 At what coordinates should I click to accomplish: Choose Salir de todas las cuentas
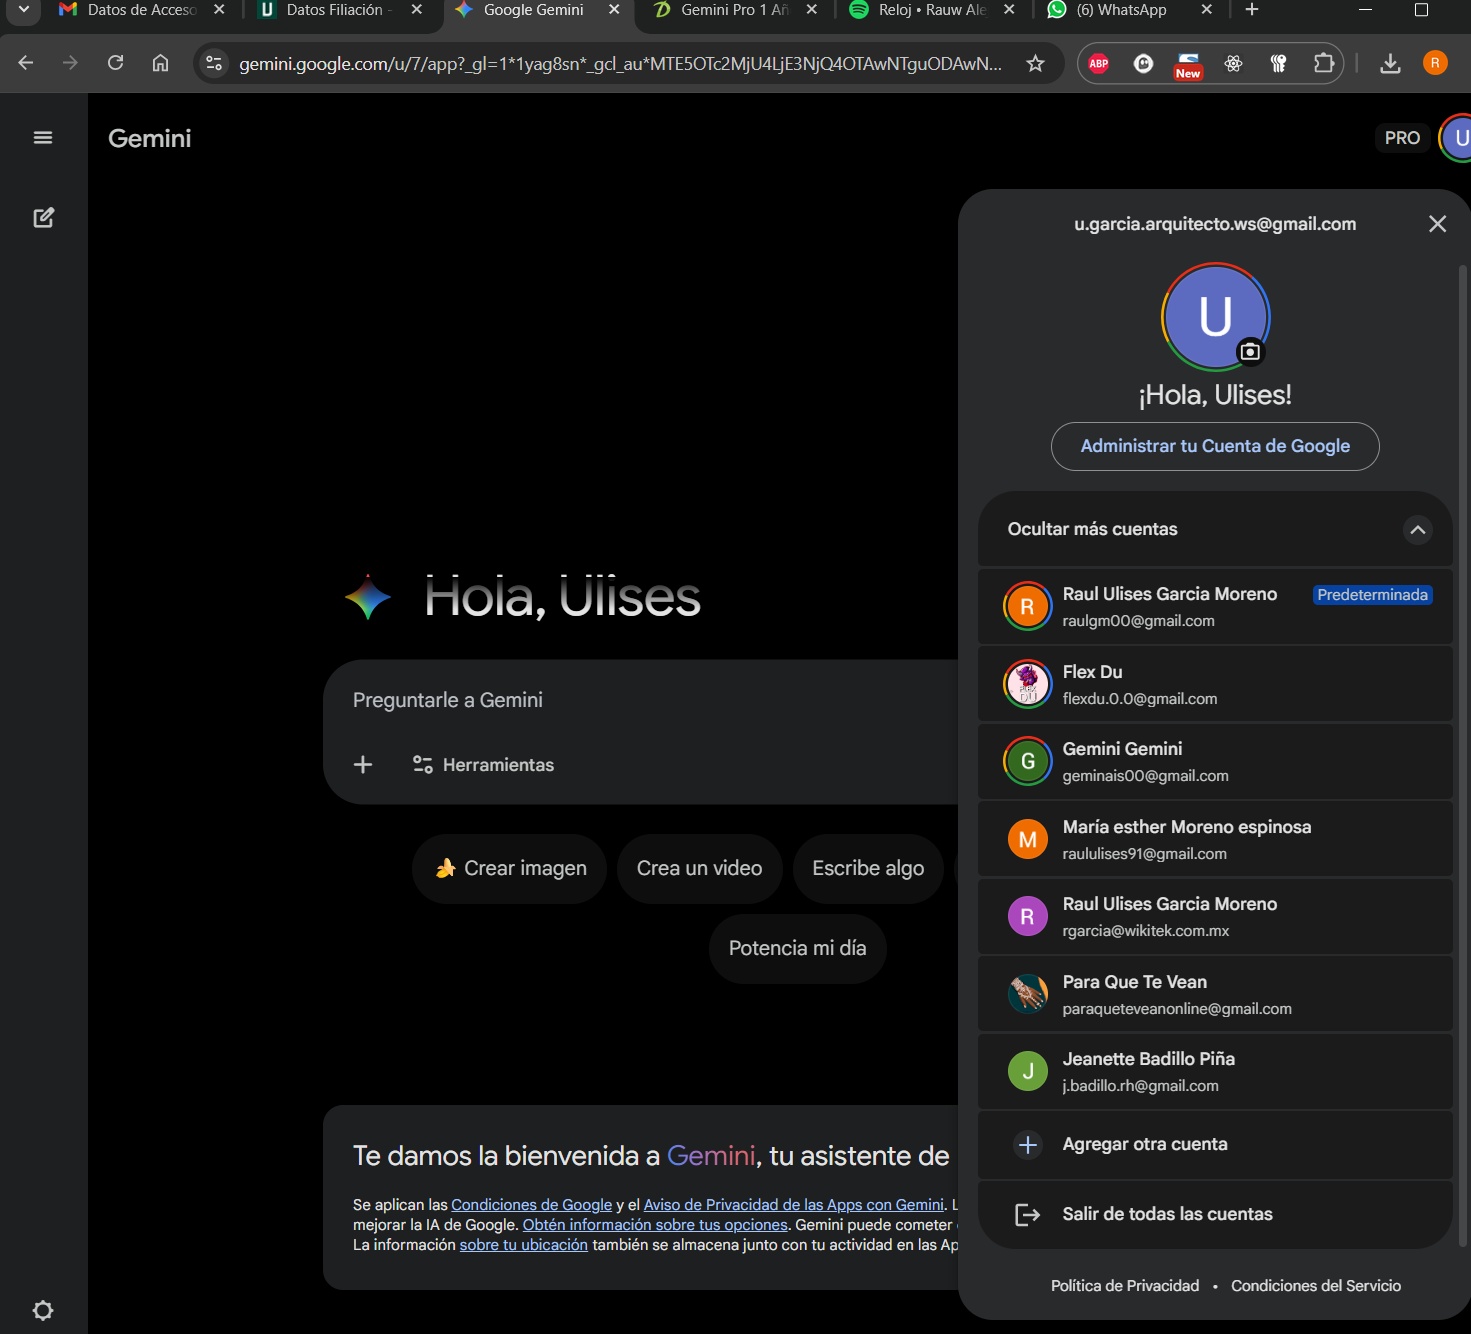(1166, 1214)
